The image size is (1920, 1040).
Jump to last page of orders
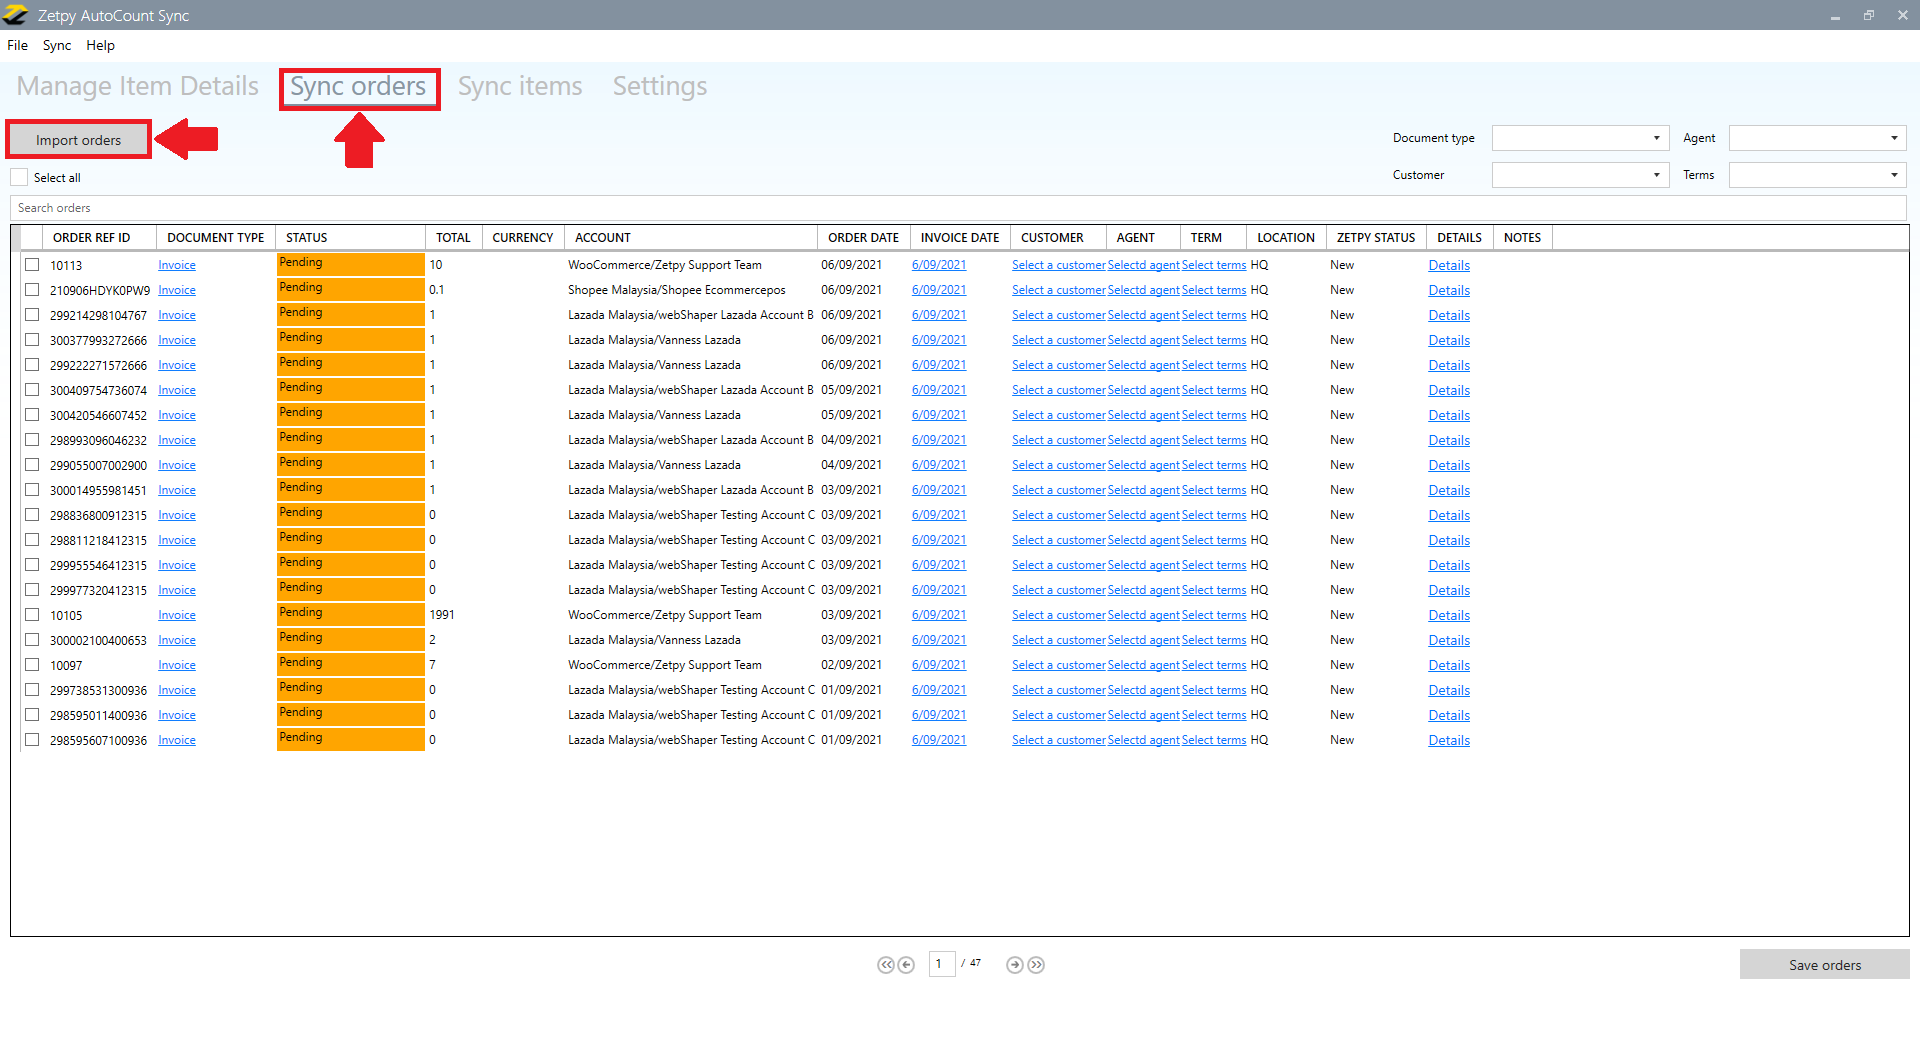pos(1036,965)
